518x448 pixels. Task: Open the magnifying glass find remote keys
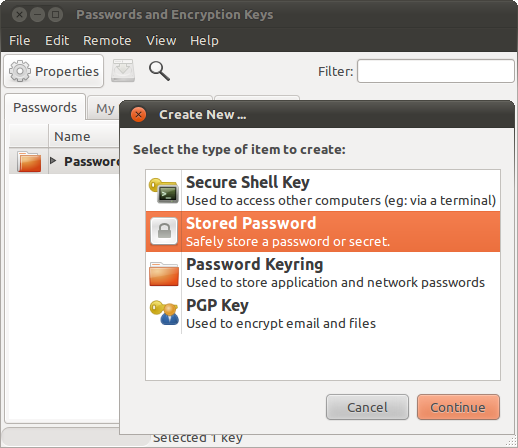pyautogui.click(x=159, y=71)
